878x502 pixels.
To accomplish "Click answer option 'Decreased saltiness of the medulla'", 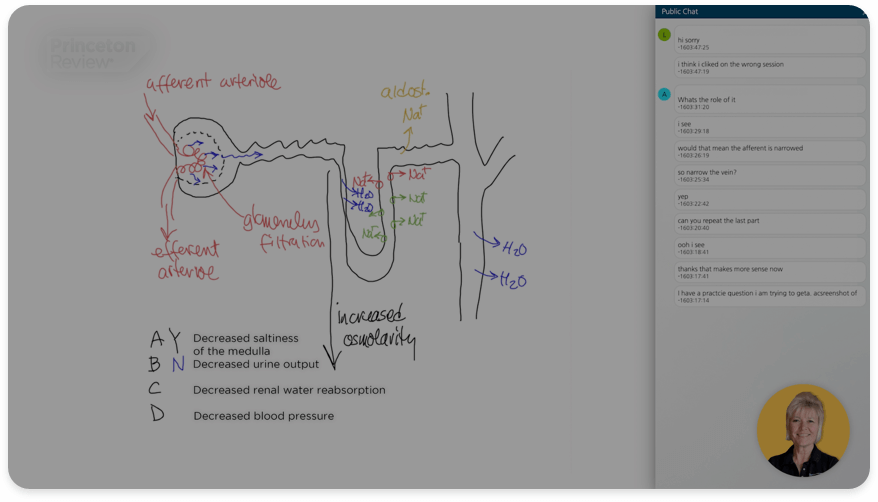I will pyautogui.click(x=232, y=344).
